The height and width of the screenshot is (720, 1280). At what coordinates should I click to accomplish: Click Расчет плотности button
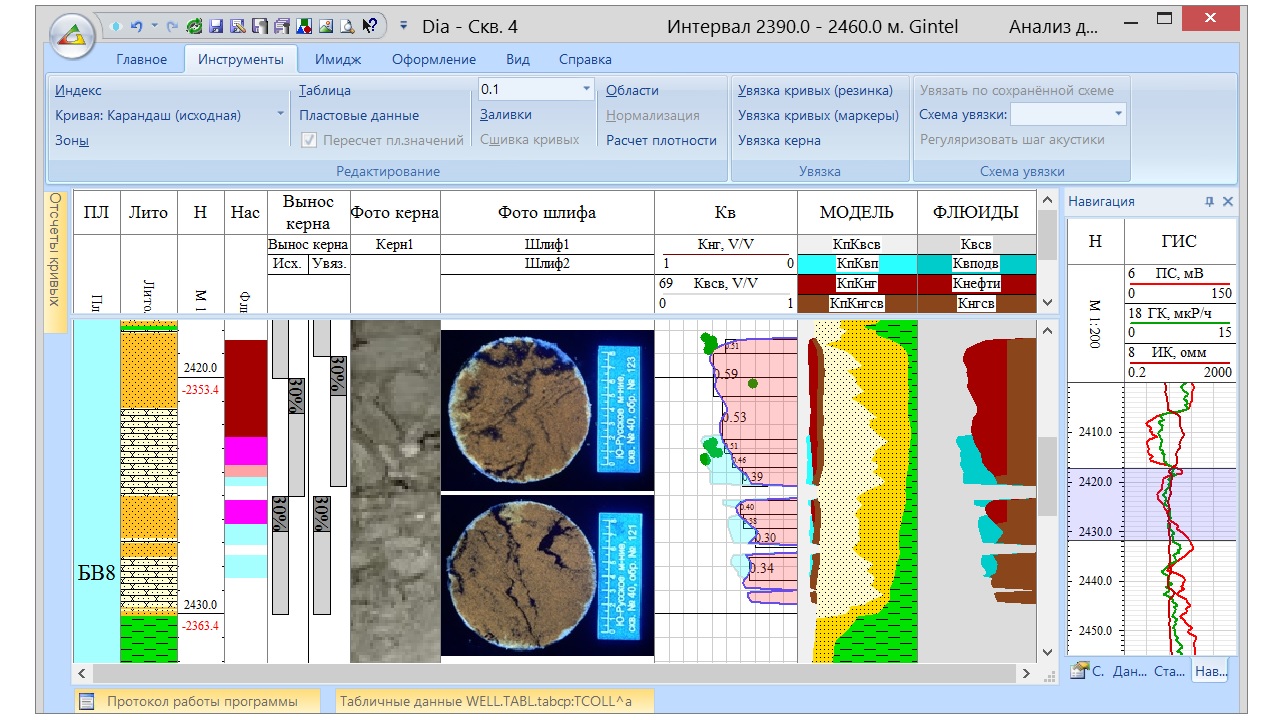coord(661,140)
